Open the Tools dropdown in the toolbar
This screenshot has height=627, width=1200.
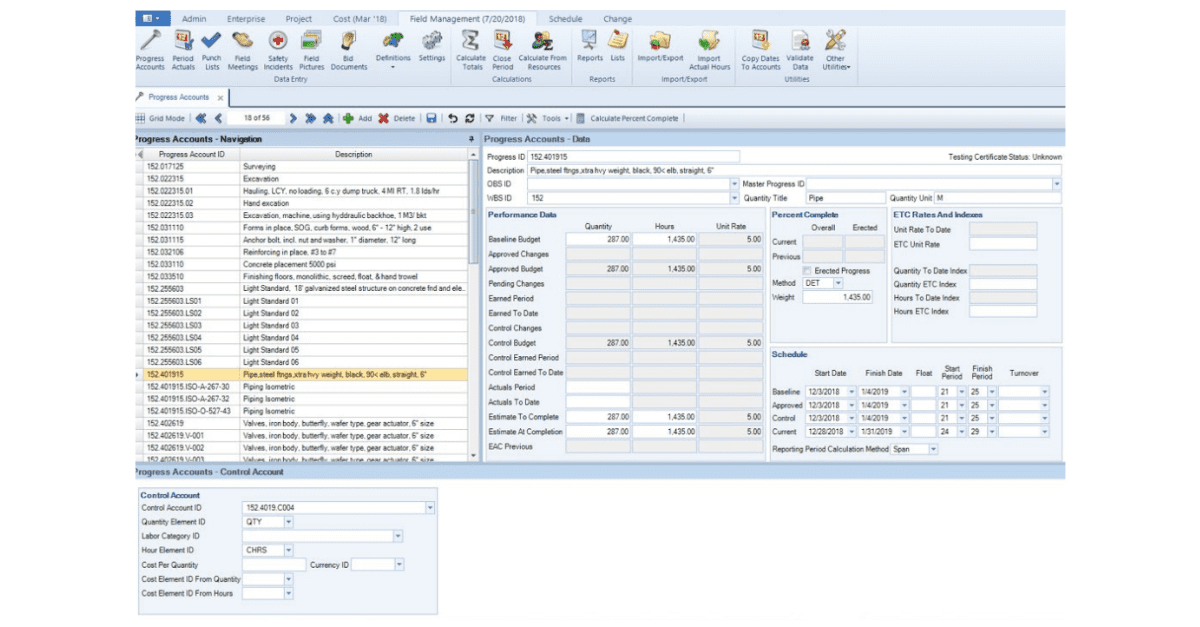[x=548, y=118]
